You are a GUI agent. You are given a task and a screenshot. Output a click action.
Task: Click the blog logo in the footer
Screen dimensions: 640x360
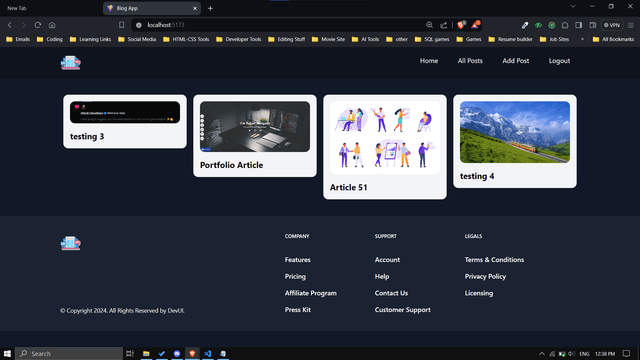point(71,243)
